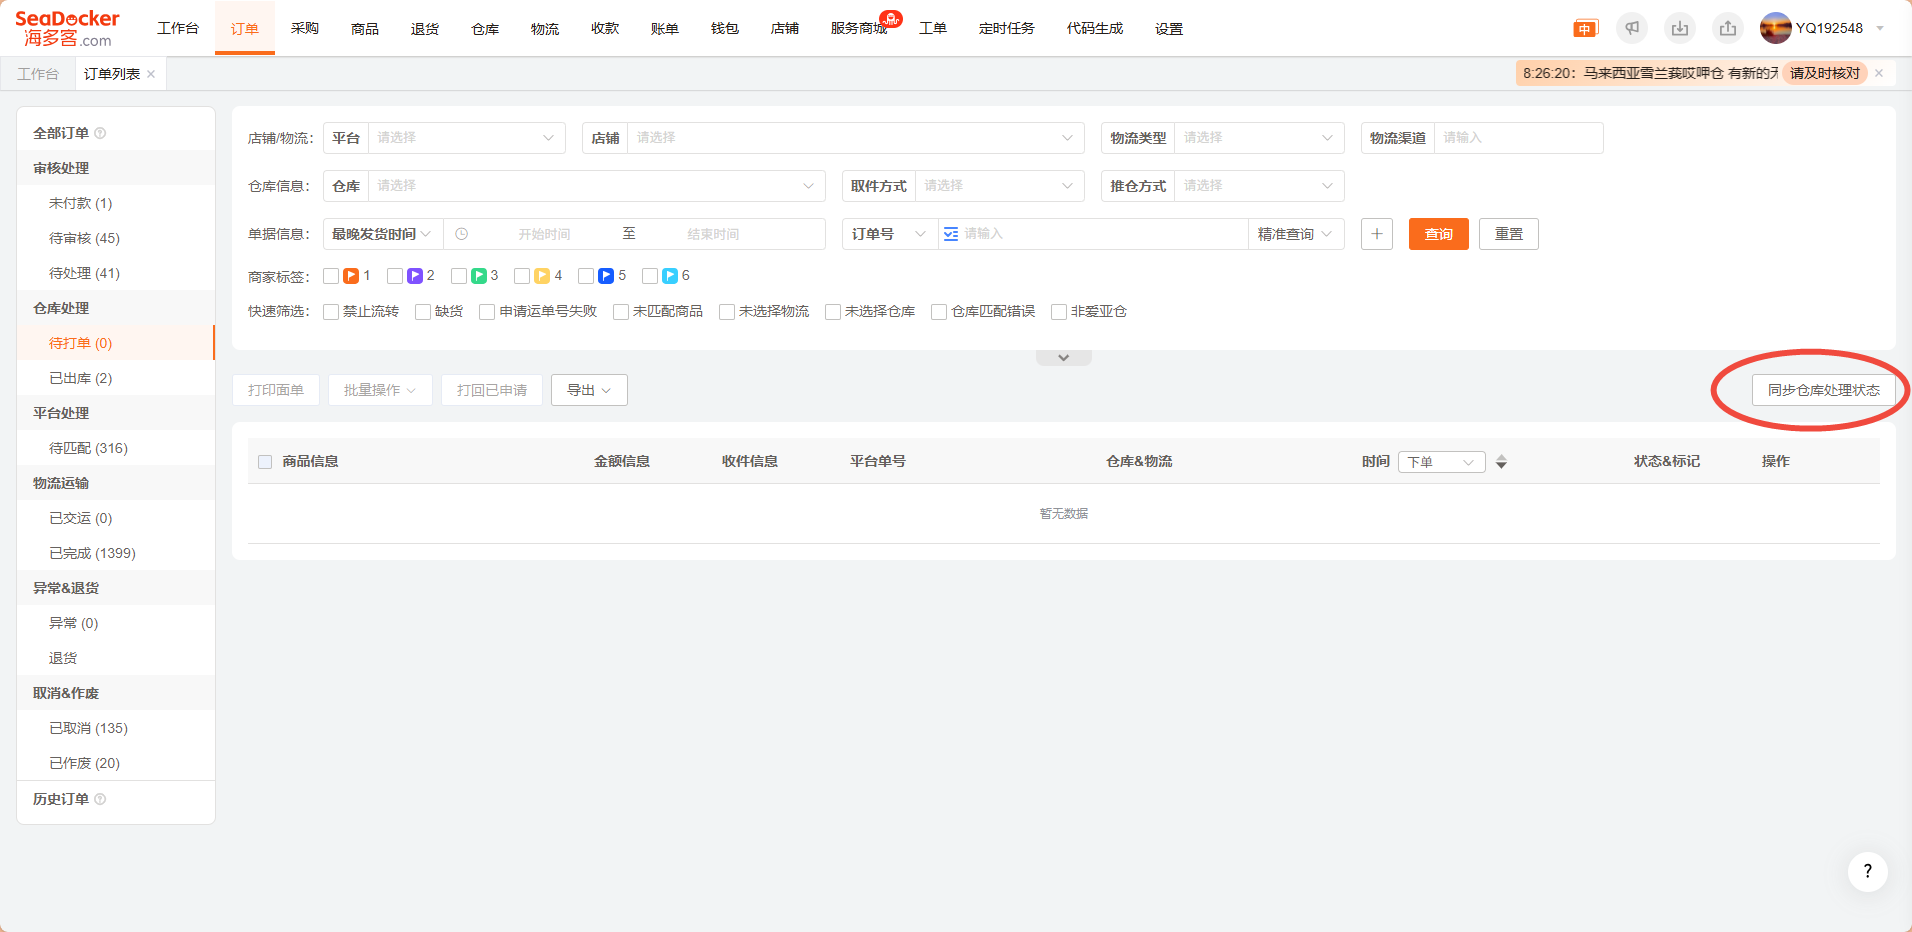Close the 订单列表 tab

[151, 74]
